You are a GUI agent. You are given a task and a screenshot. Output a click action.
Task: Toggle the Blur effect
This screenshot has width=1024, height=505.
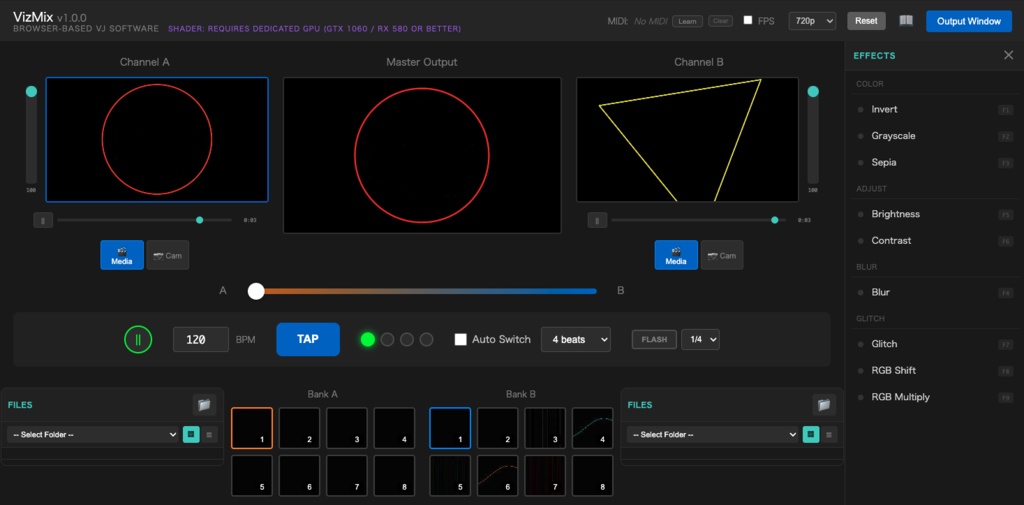coord(935,293)
